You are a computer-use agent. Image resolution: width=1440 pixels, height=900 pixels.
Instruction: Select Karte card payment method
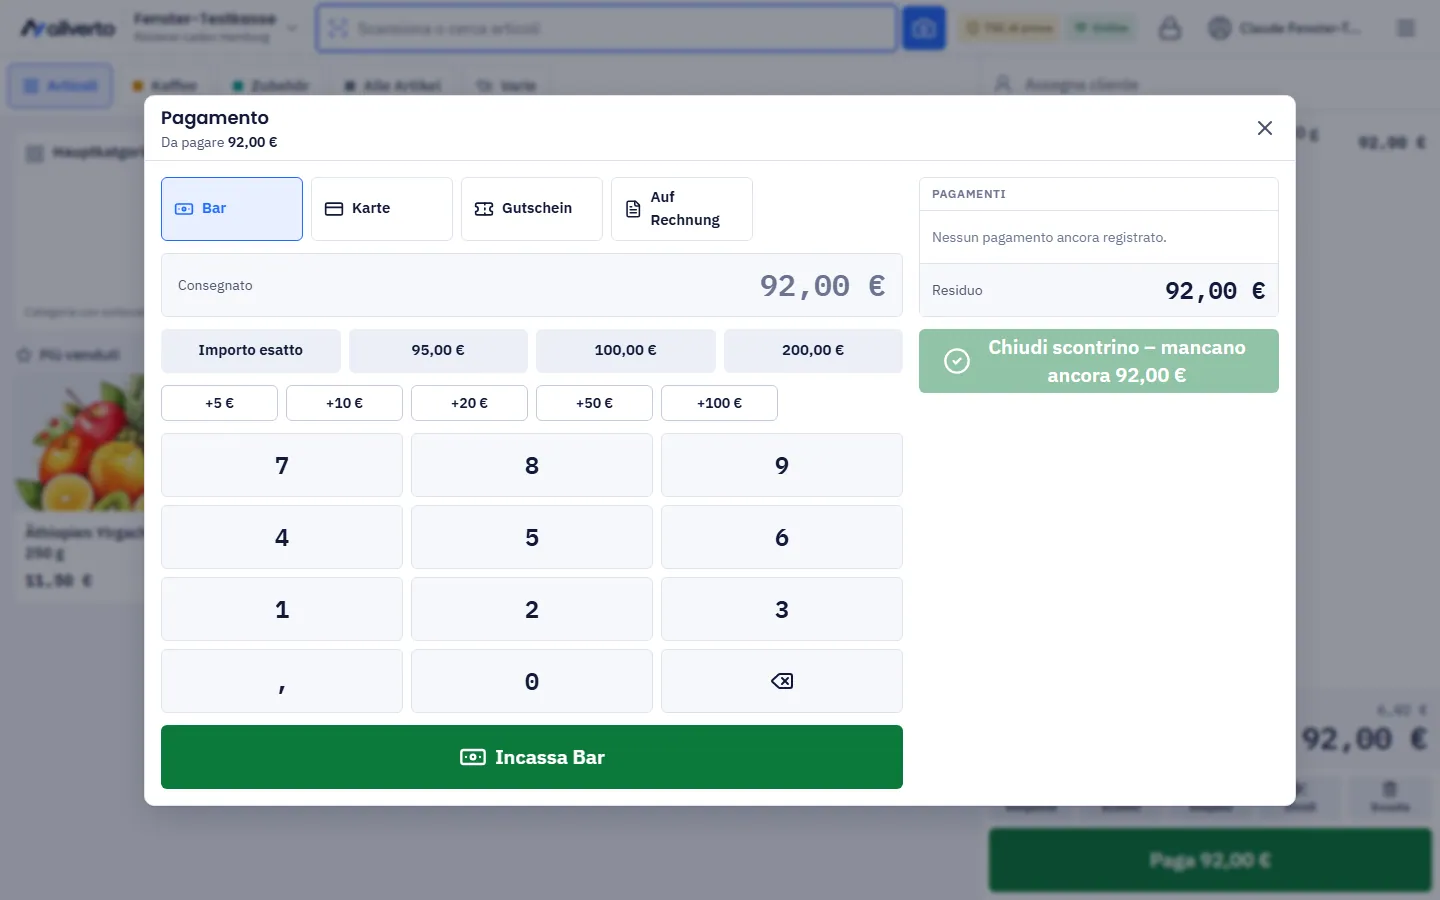point(382,209)
